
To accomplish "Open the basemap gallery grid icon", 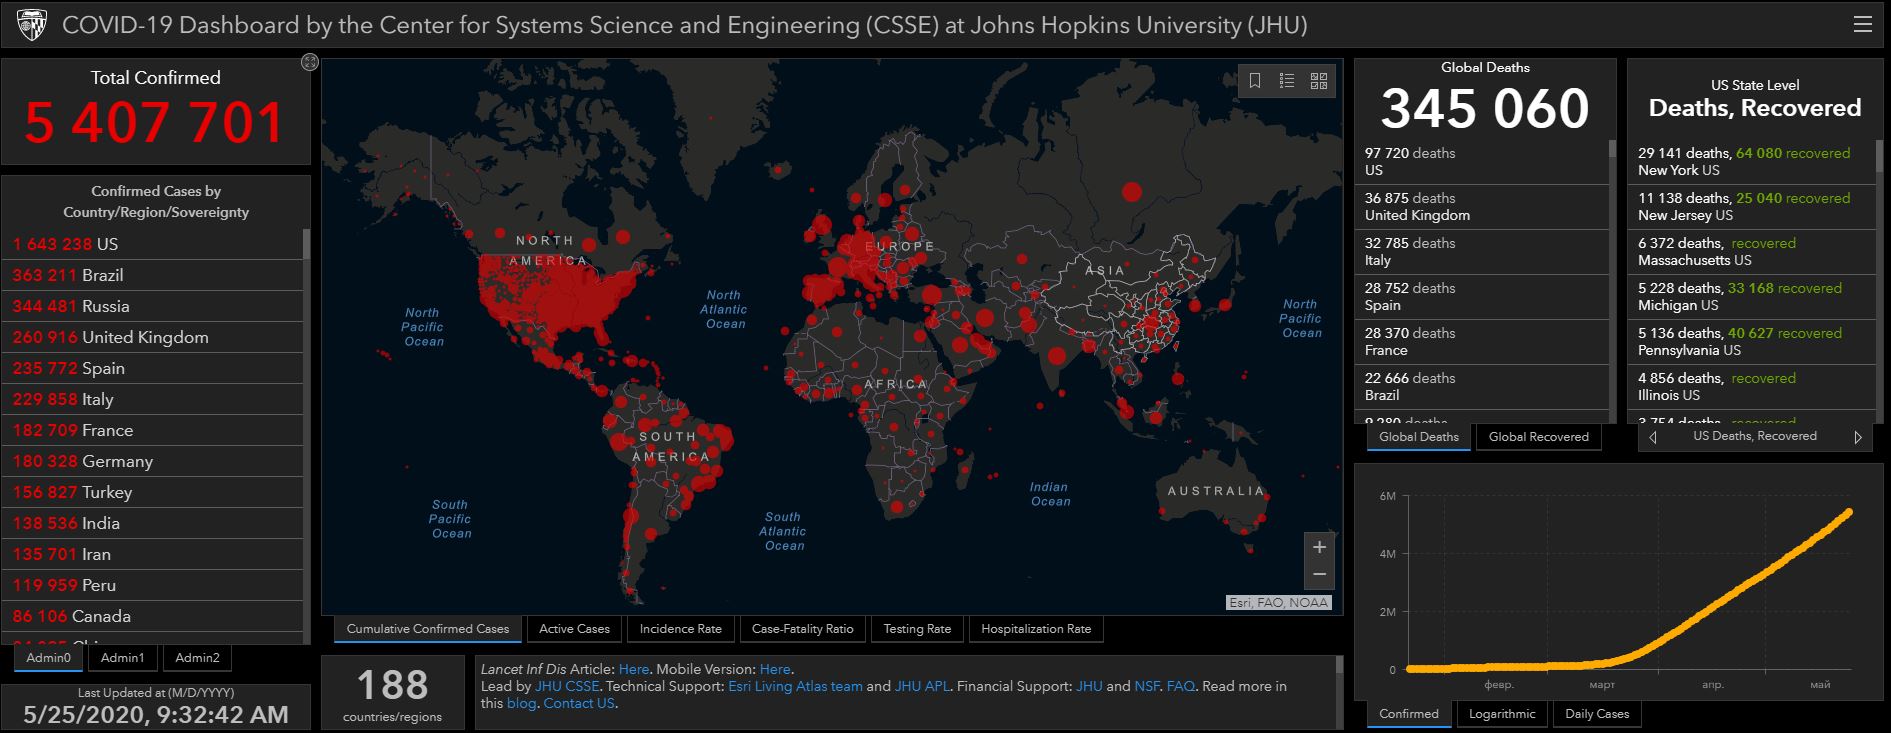I will (1319, 81).
